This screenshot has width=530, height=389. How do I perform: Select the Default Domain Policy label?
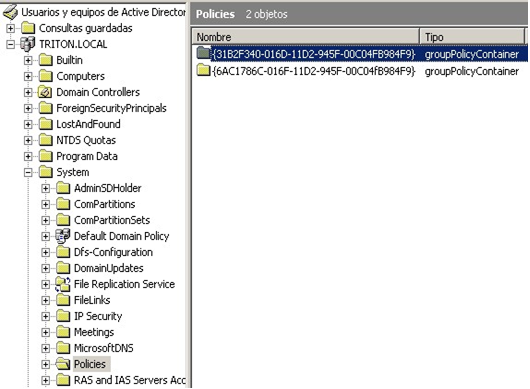click(121, 236)
